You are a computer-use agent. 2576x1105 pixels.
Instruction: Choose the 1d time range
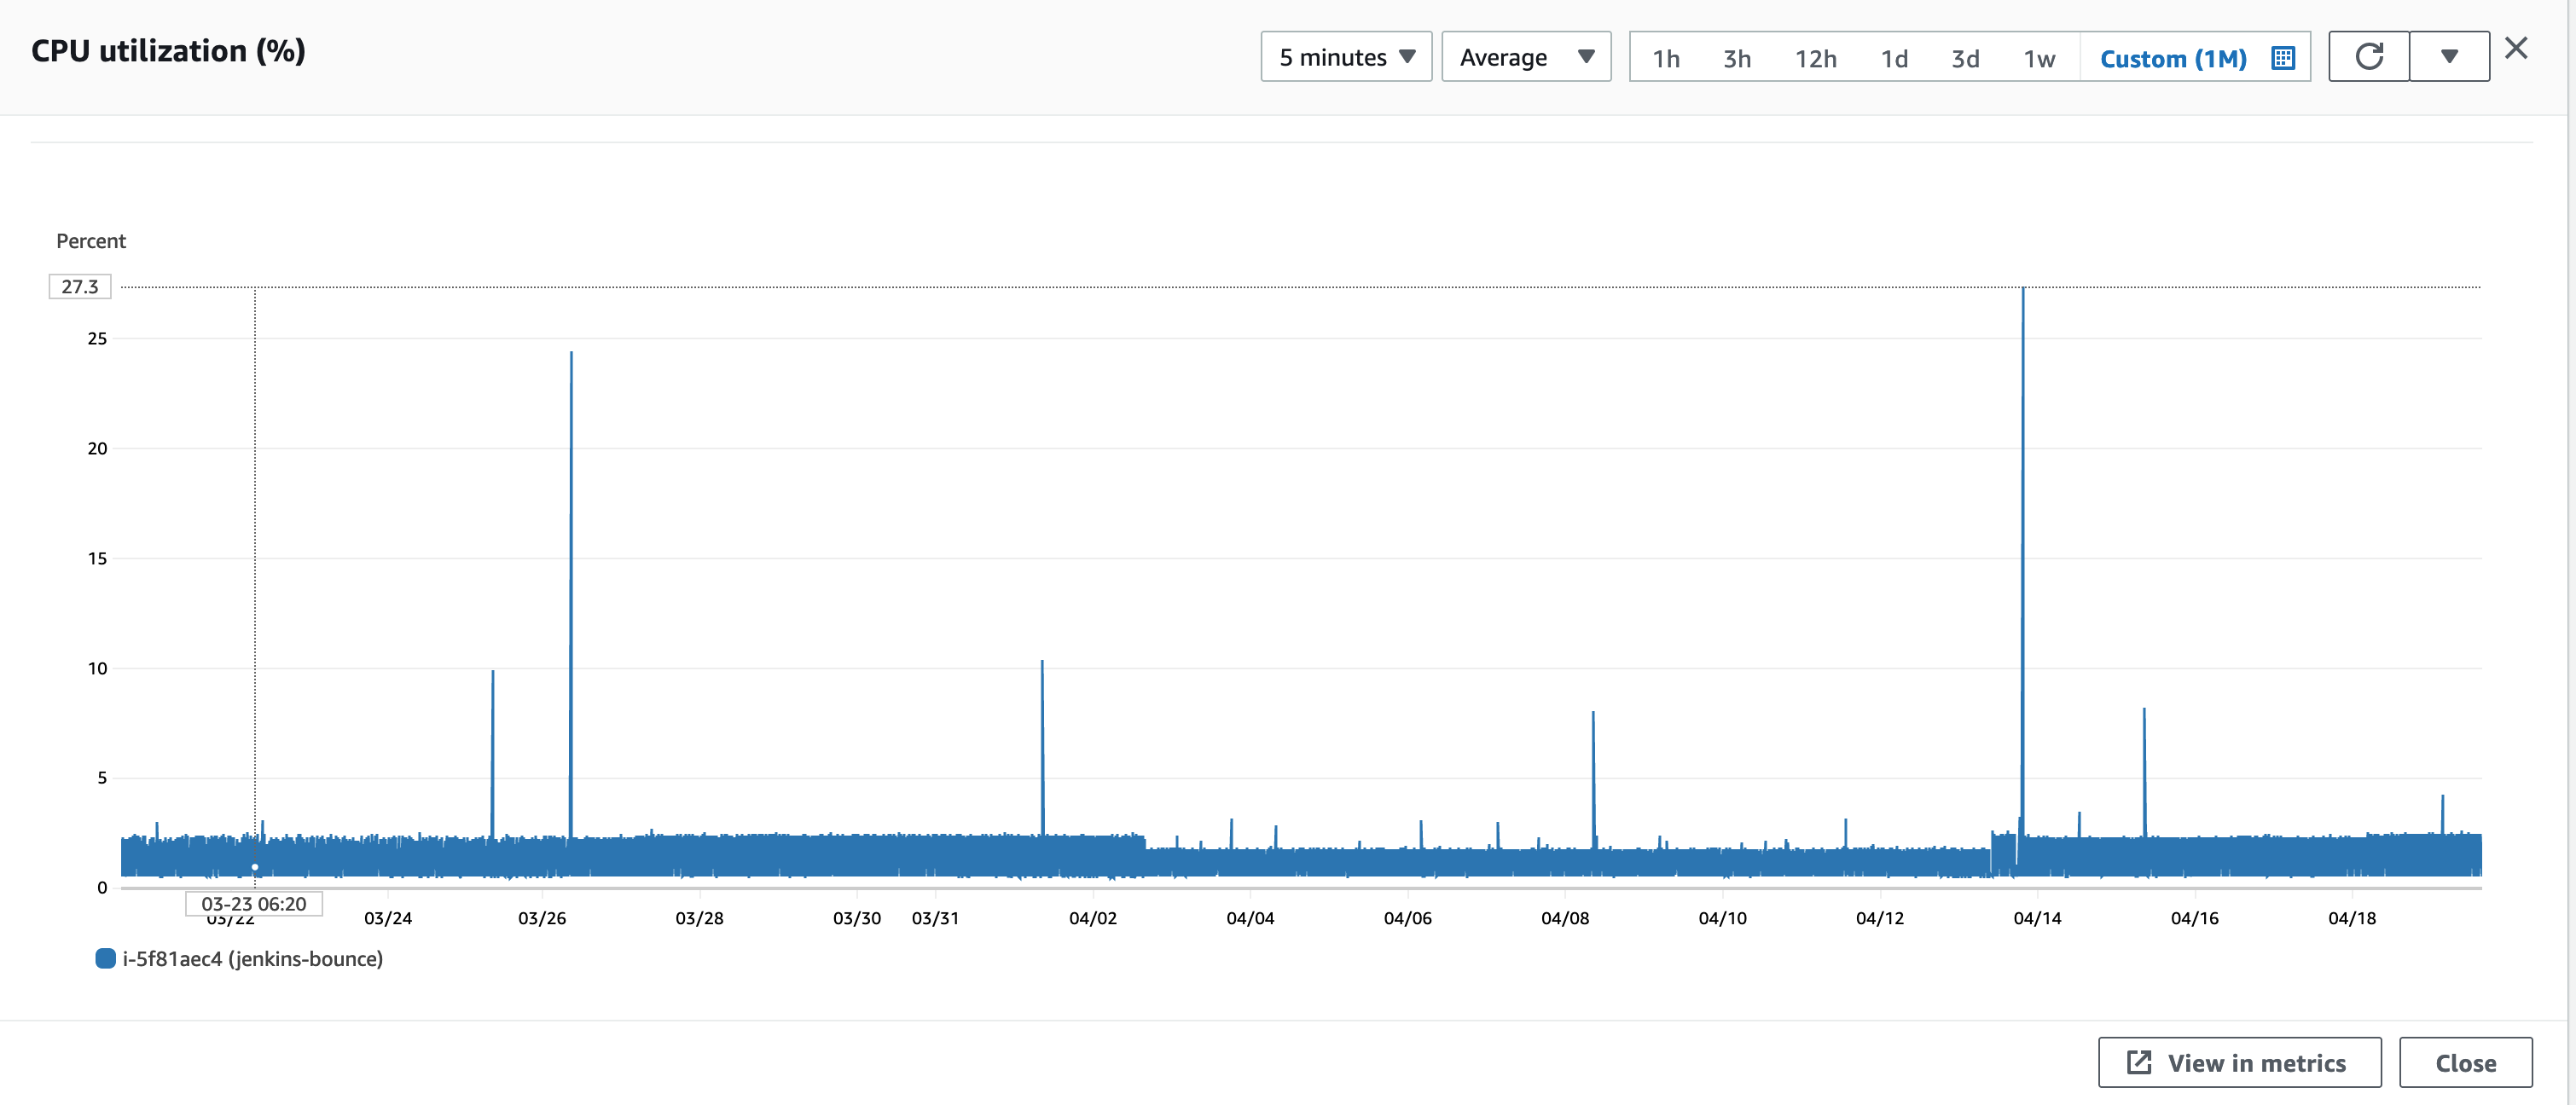pos(1894,59)
